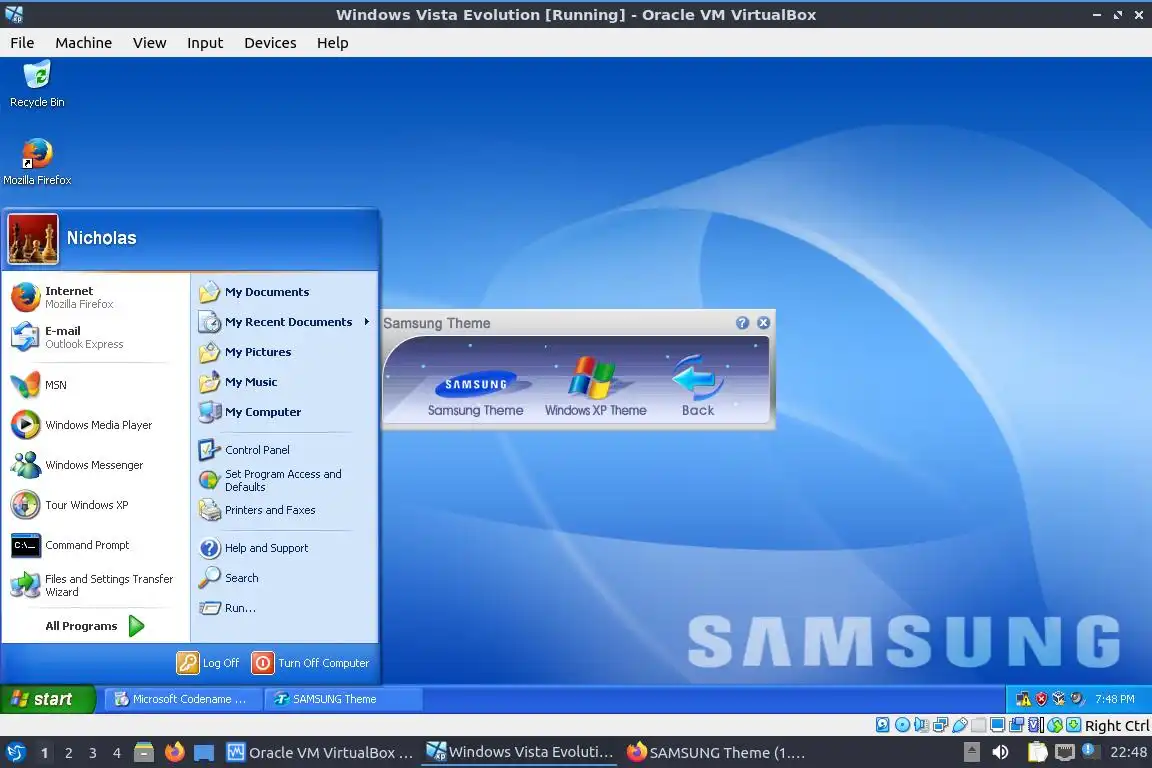Switch to SAMSUNG Theme Firefox host task
Screen dimensions: 1152x768
point(716,753)
